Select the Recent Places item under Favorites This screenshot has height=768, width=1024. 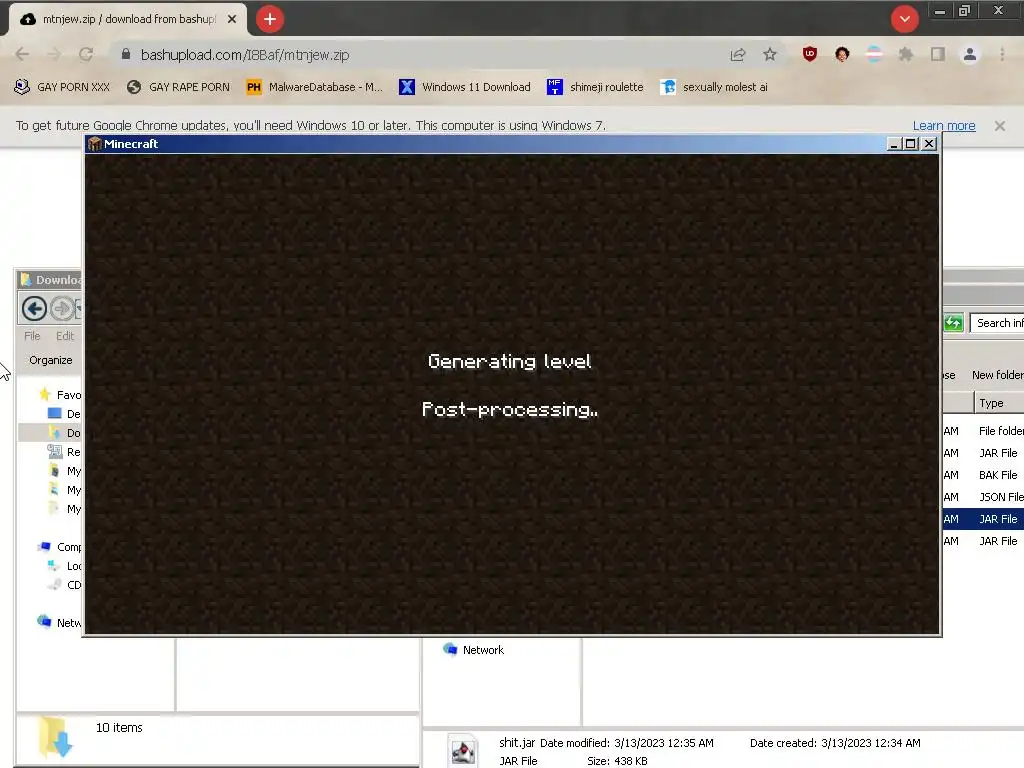pyautogui.click(x=64, y=452)
